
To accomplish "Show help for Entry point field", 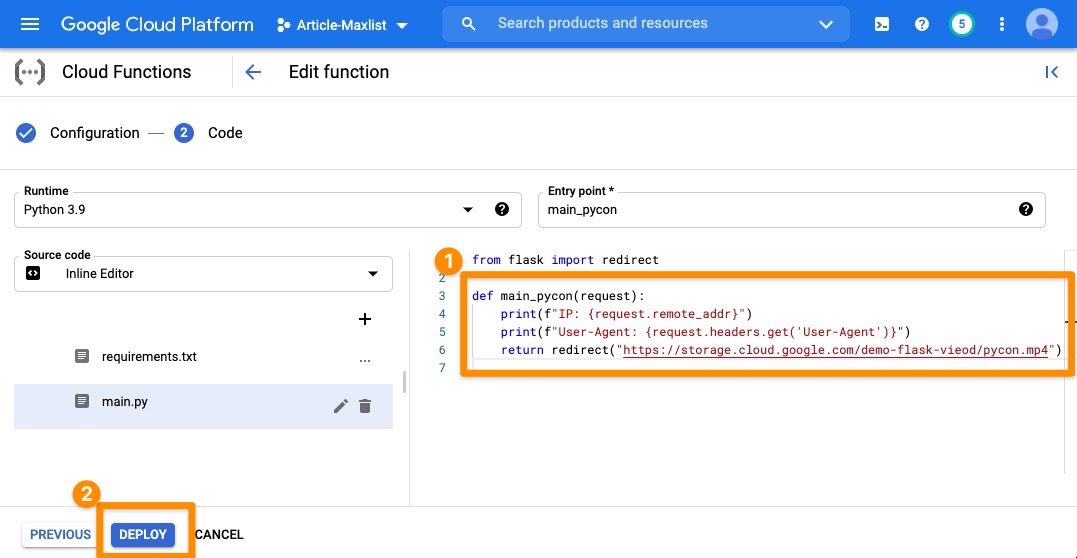I will pyautogui.click(x=1025, y=209).
